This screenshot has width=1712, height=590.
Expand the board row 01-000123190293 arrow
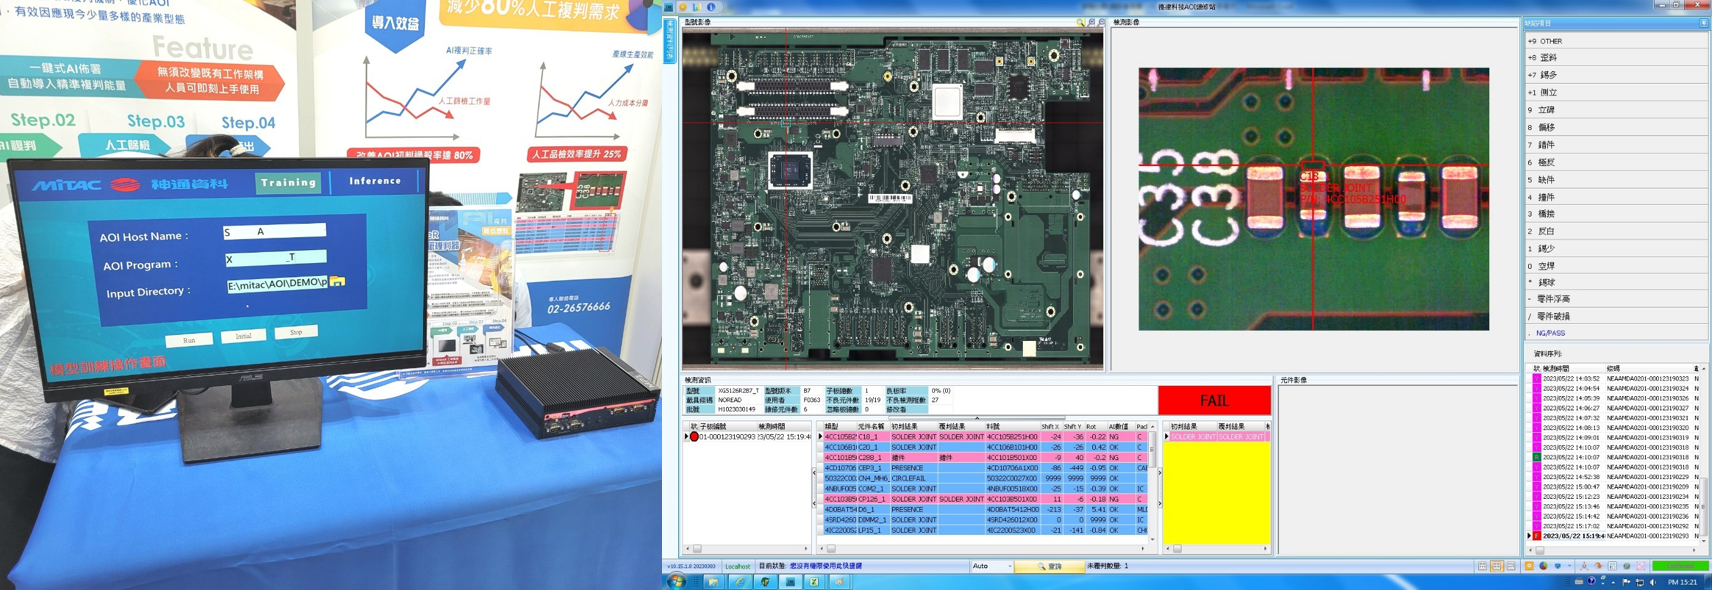(686, 437)
